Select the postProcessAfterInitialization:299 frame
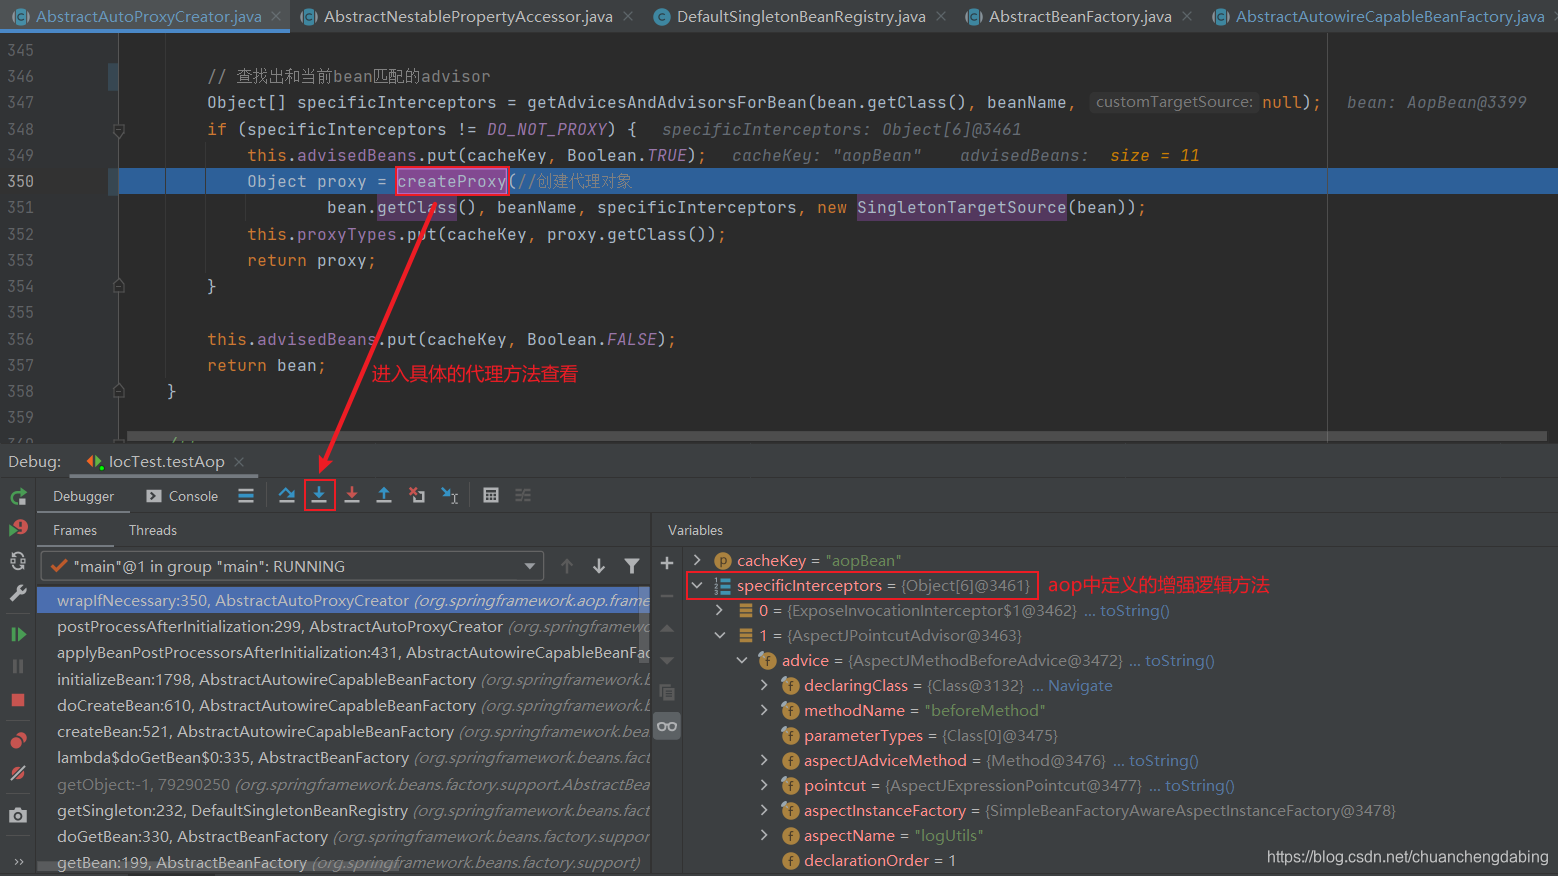Viewport: 1558px width, 876px height. 344,627
